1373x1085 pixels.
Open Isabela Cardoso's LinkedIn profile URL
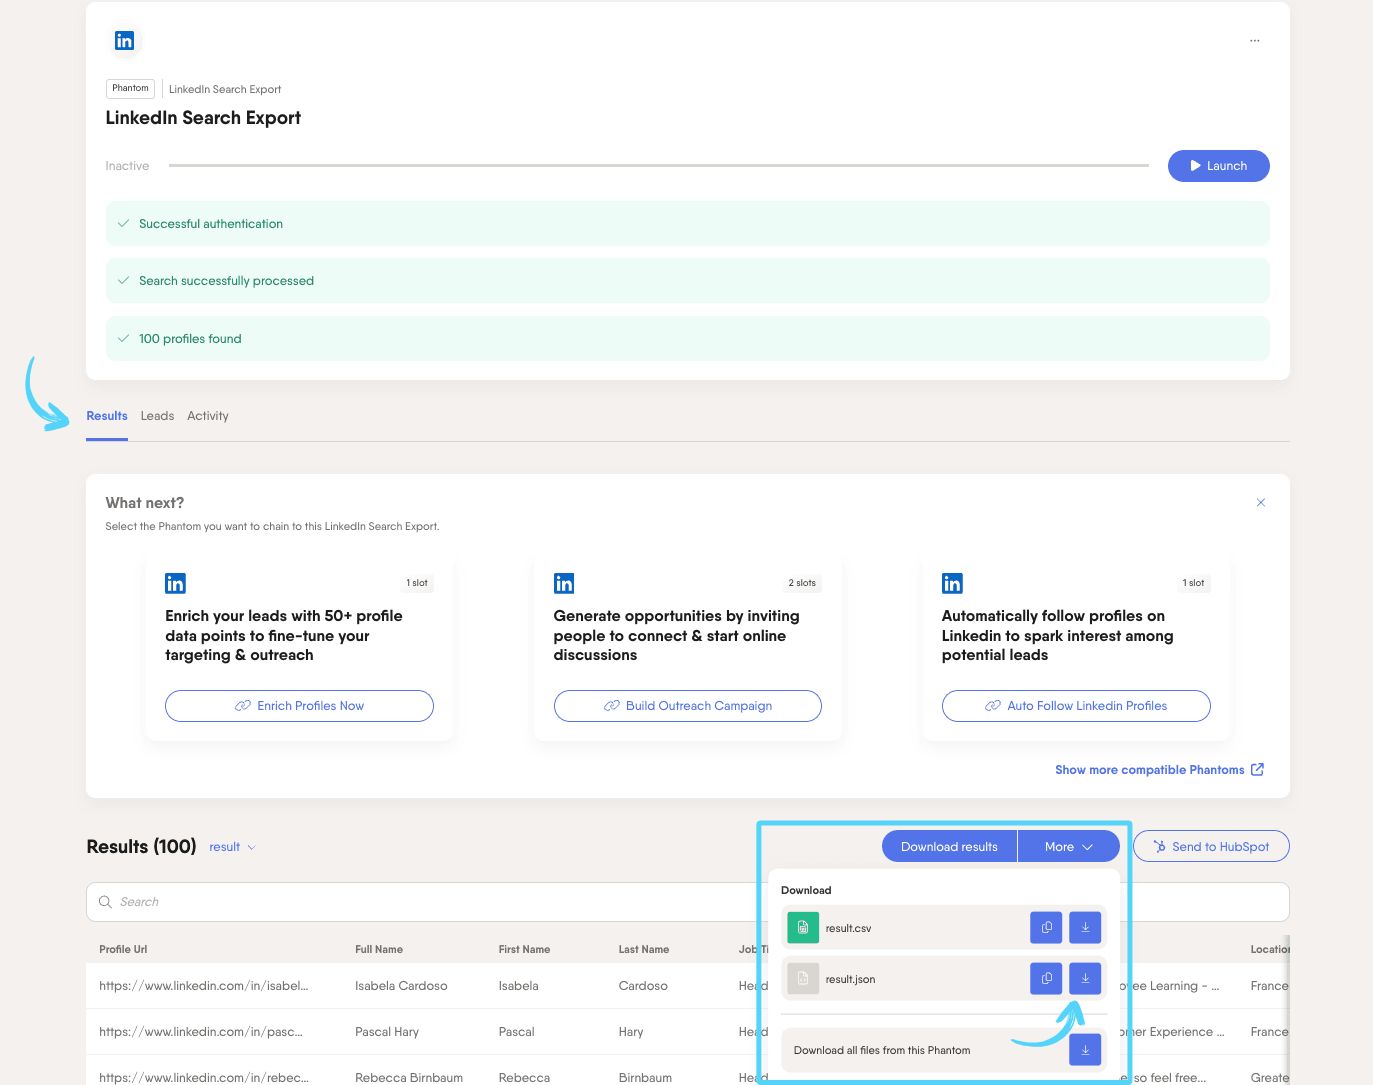[204, 986]
